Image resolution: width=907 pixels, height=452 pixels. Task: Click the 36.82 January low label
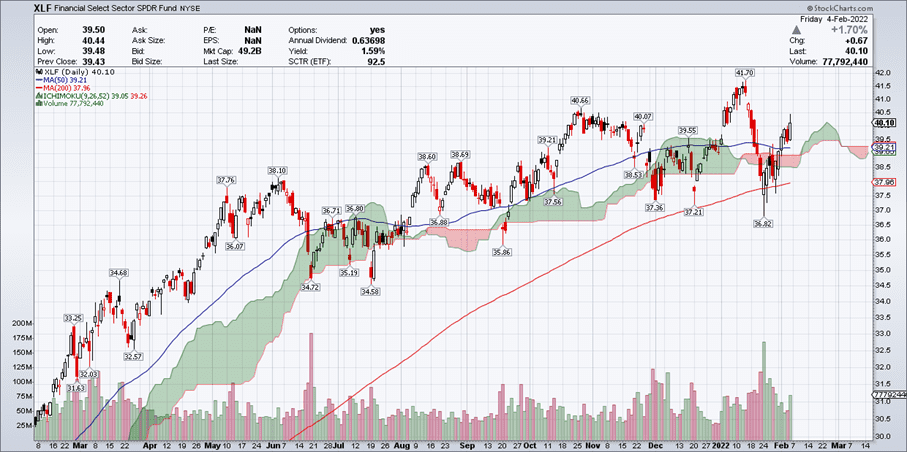tap(764, 222)
